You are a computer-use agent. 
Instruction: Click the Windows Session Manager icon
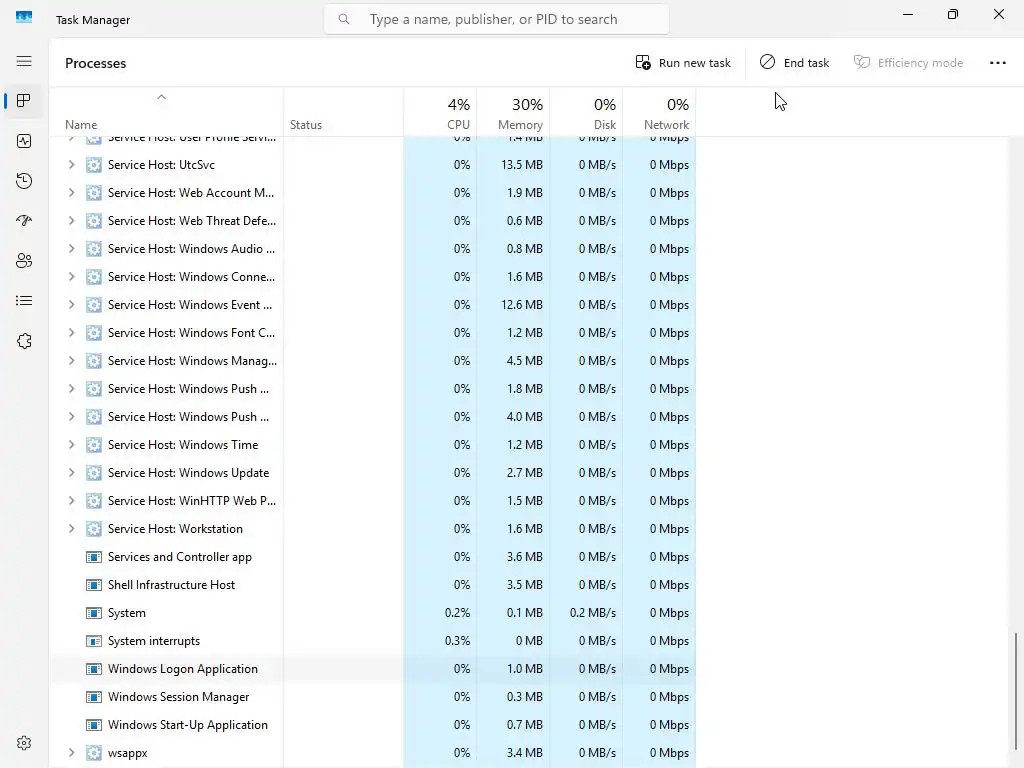point(94,697)
